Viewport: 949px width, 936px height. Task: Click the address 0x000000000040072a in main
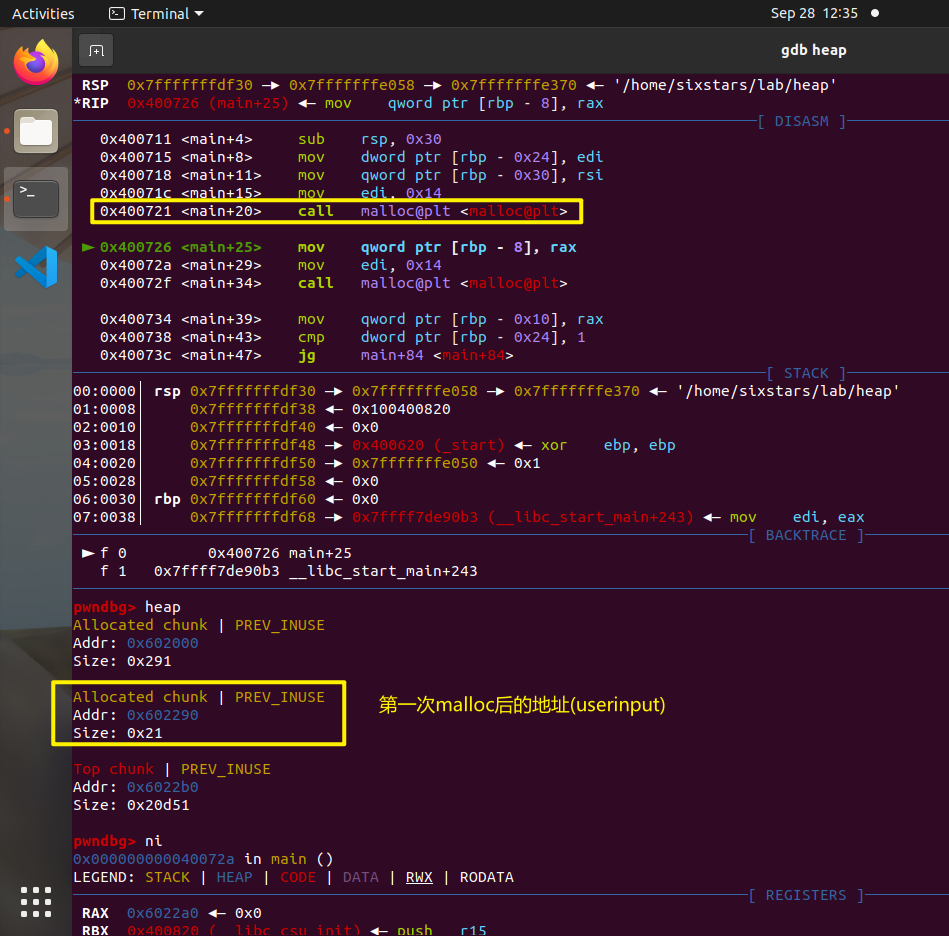154,860
